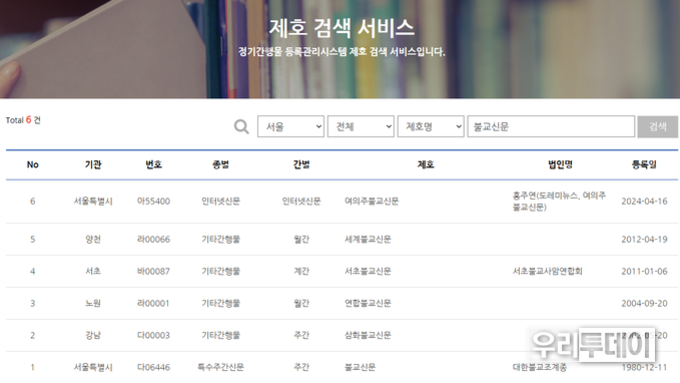Click date 2004-09-20

click(644, 304)
